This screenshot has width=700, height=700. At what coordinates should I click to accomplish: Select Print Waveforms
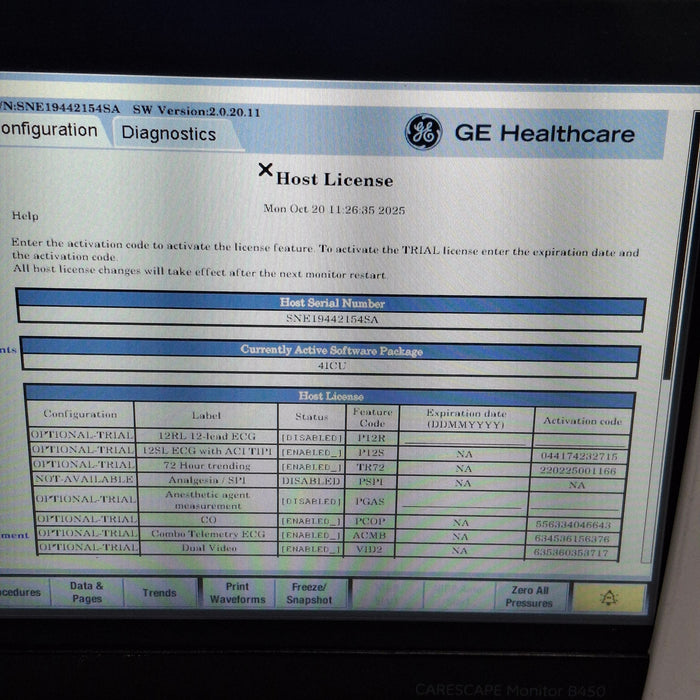237,593
